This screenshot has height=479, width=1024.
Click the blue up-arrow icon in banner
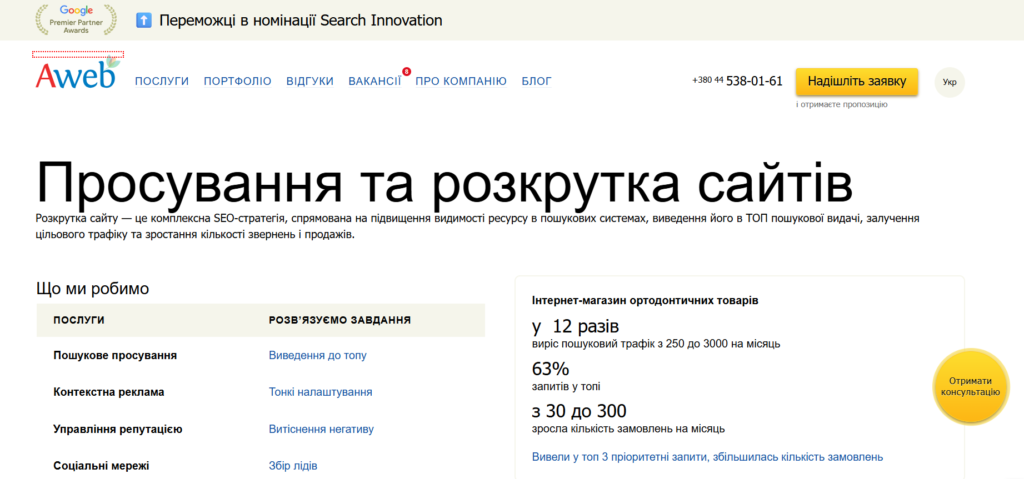144,20
